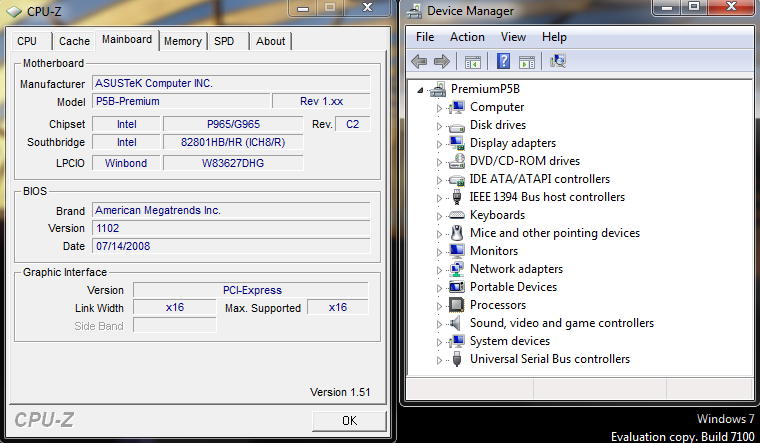Expand the Computer node
This screenshot has width=760, height=443.
pyautogui.click(x=439, y=108)
